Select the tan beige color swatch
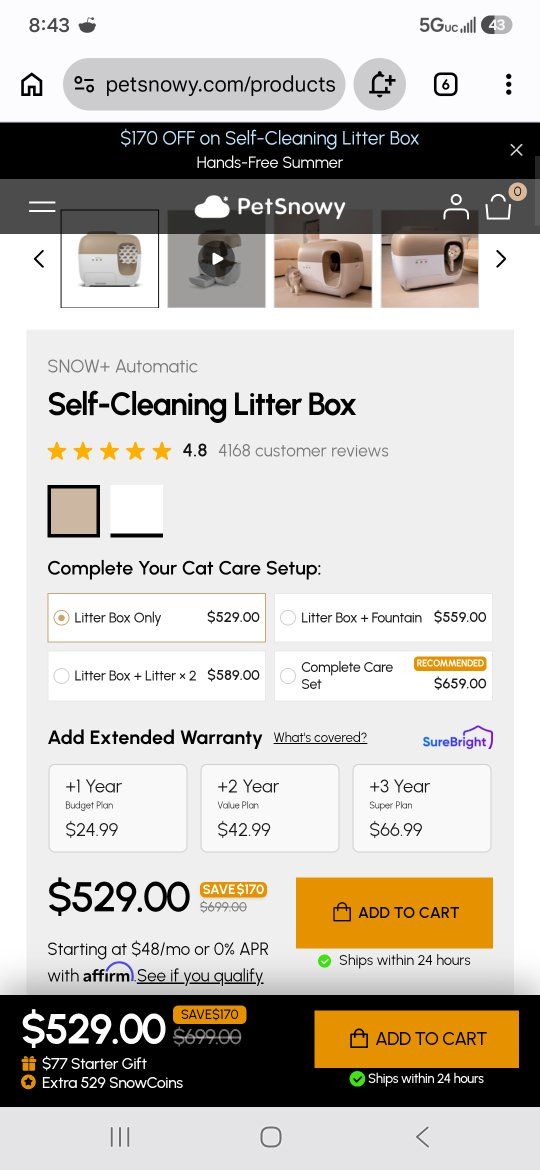The width and height of the screenshot is (540, 1170). (74, 511)
